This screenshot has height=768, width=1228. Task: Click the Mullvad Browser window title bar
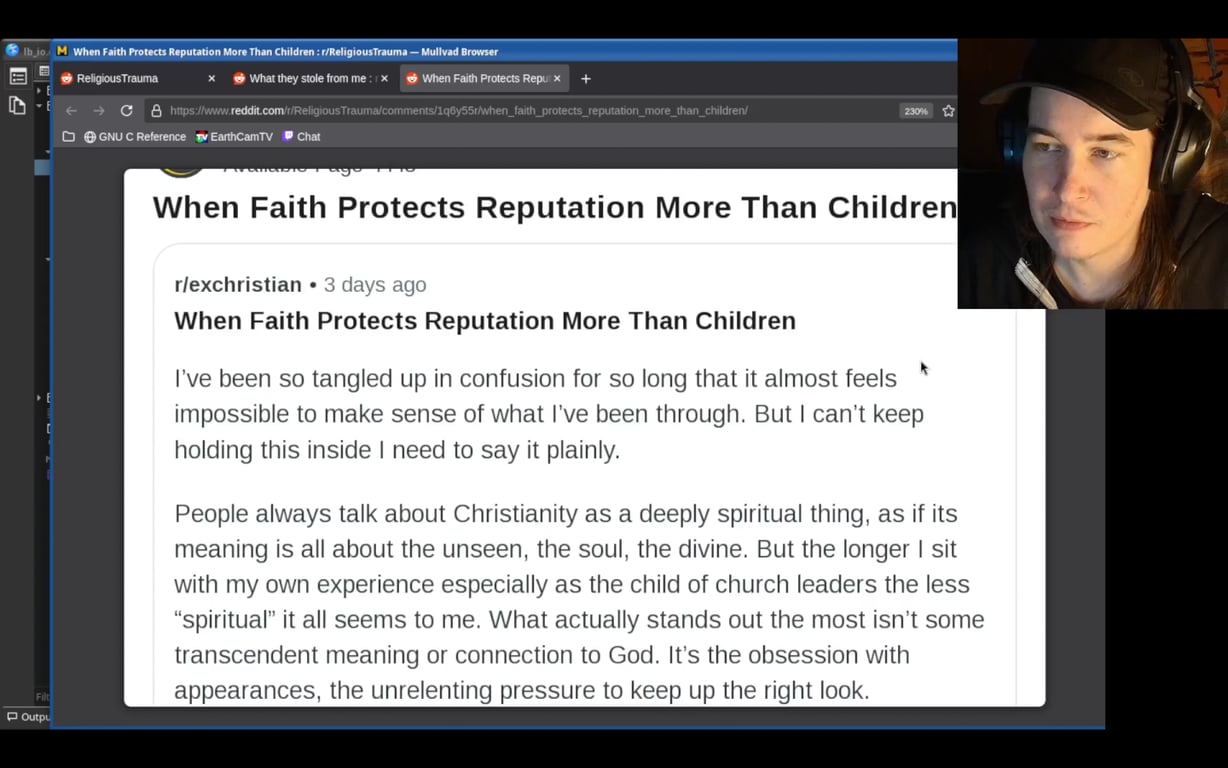tap(505, 51)
